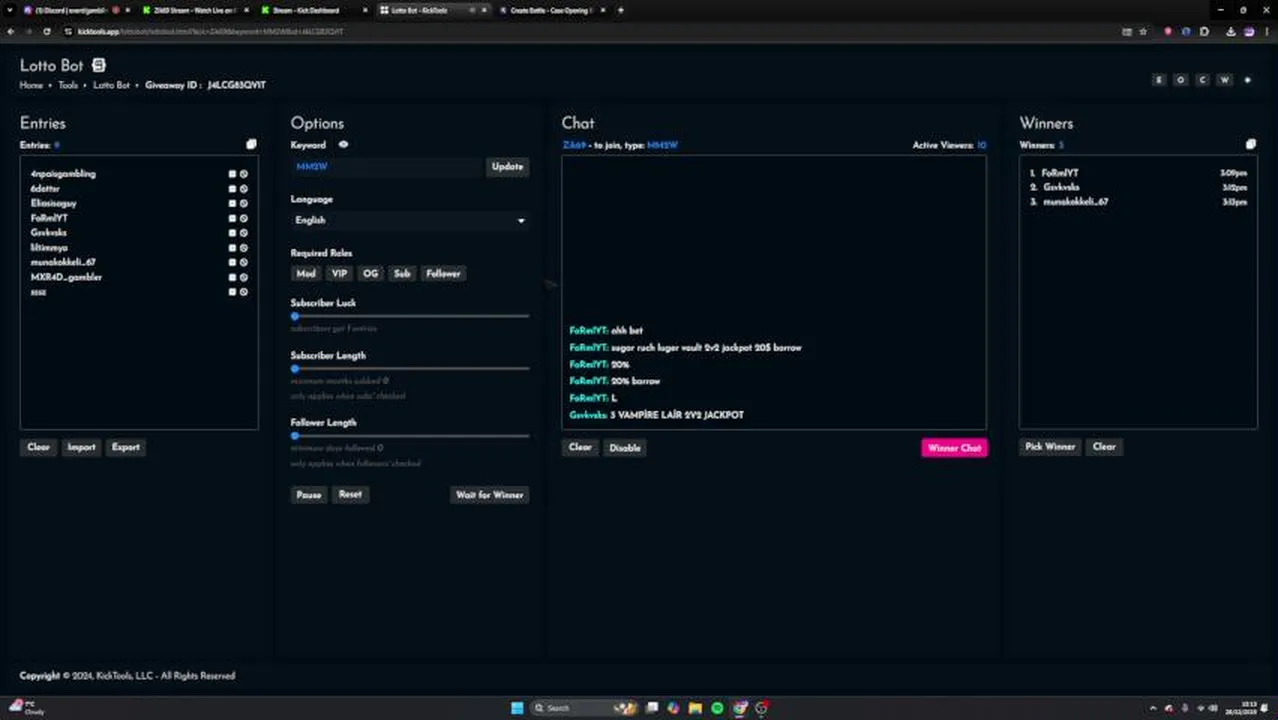Toggle the square box for 6datter
The height and width of the screenshot is (720, 1278).
pos(232,188)
